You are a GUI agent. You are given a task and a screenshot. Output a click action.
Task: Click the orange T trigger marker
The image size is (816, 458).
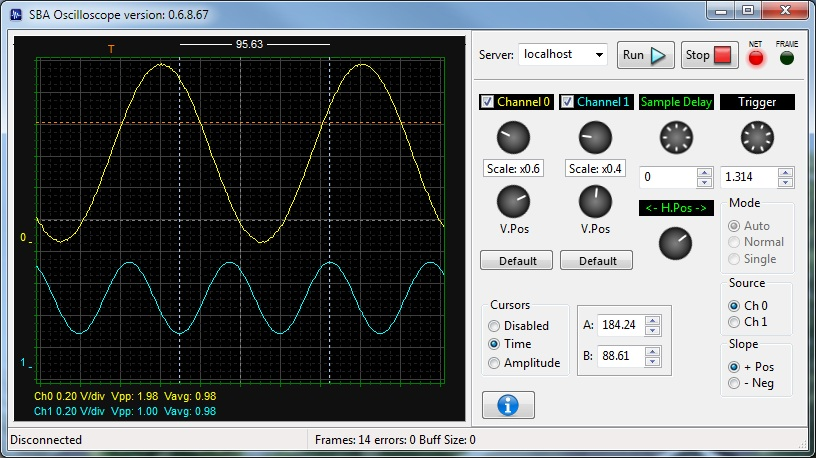pyautogui.click(x=111, y=49)
